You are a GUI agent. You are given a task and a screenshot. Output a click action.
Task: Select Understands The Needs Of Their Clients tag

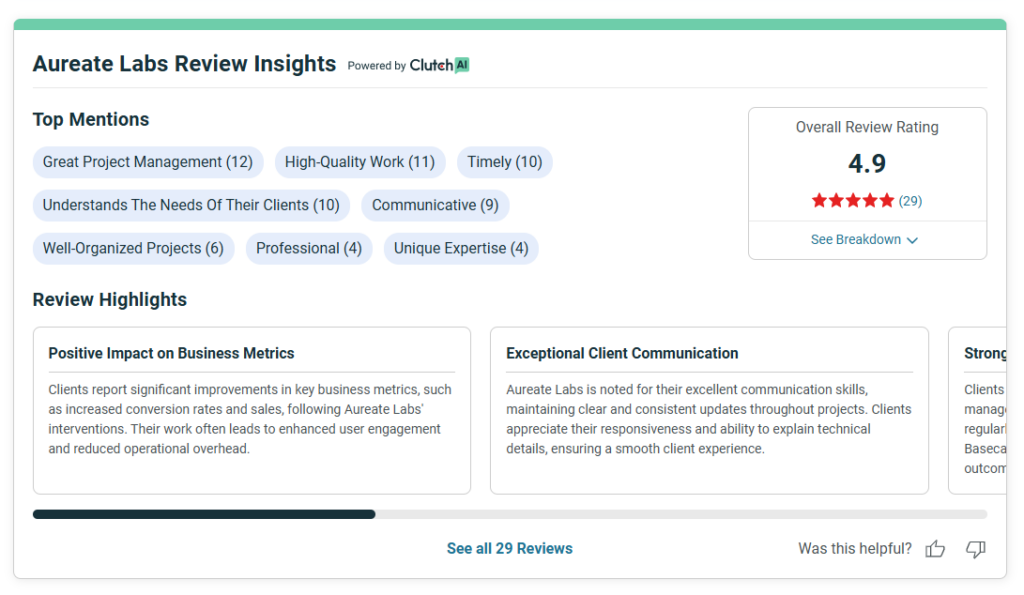[191, 205]
